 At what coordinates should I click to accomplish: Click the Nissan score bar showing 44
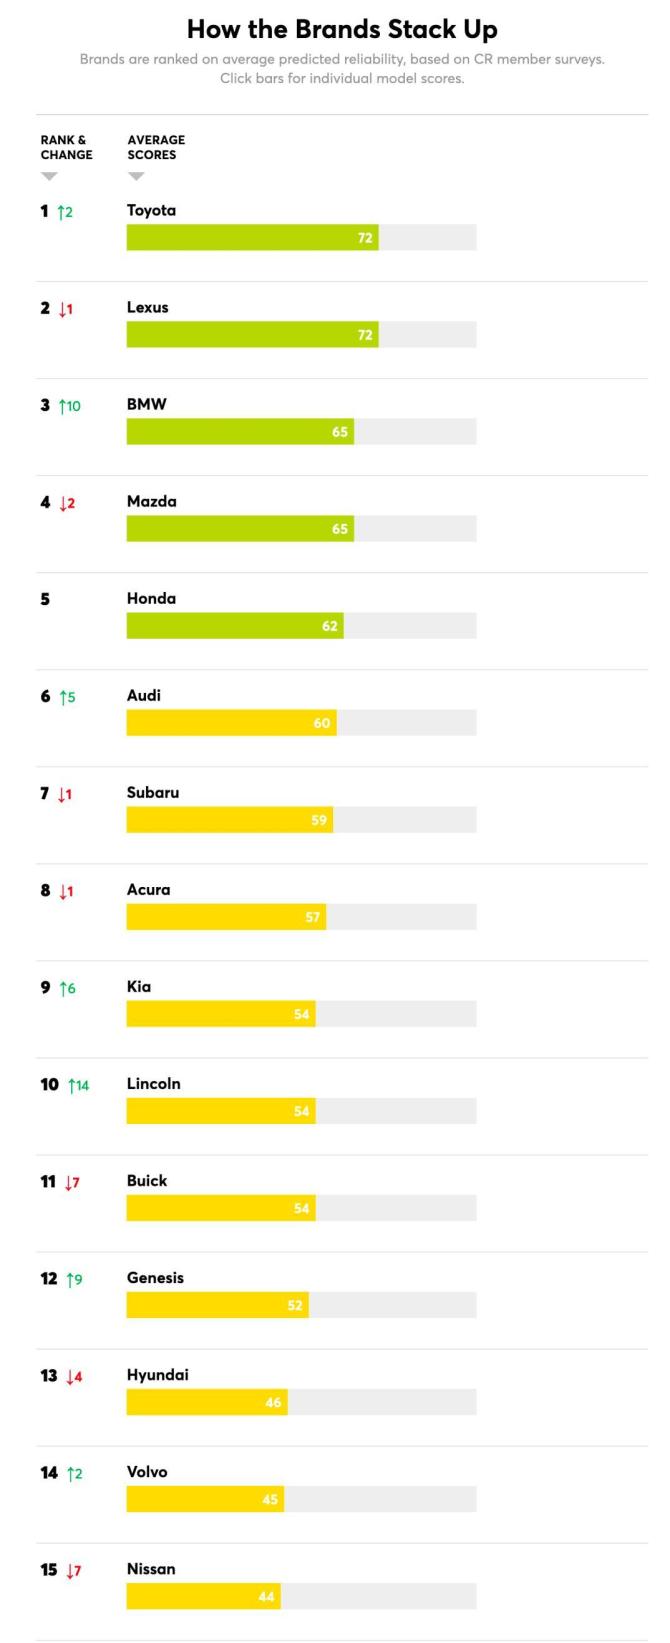301,1595
